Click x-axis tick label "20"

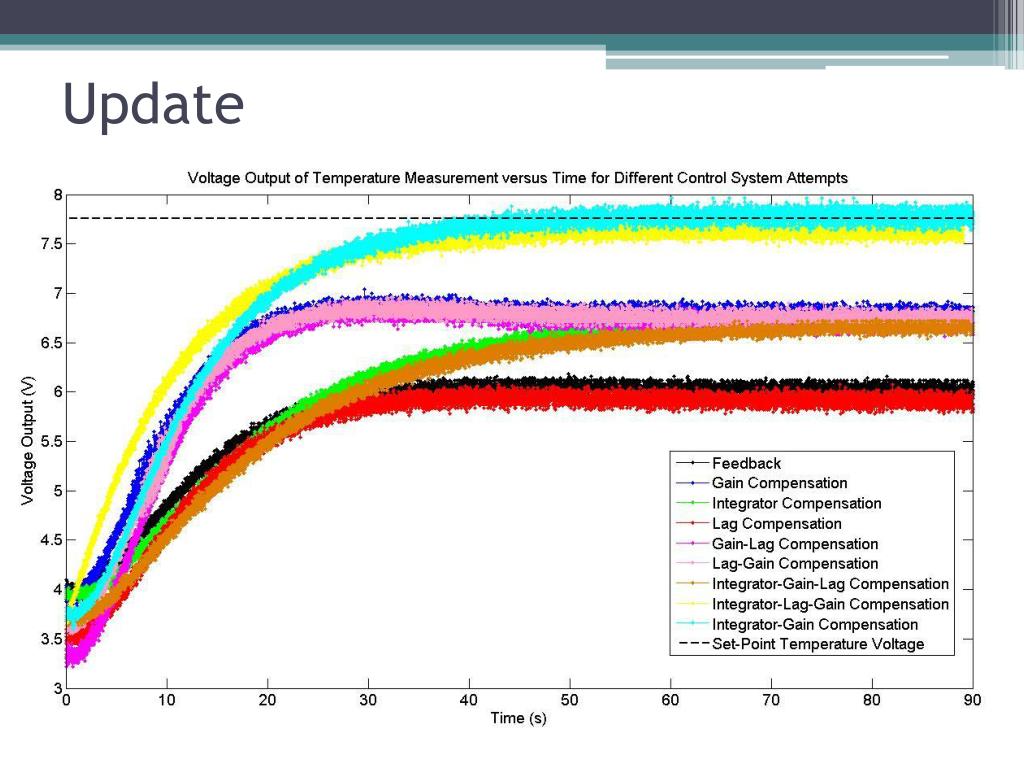pyautogui.click(x=267, y=700)
